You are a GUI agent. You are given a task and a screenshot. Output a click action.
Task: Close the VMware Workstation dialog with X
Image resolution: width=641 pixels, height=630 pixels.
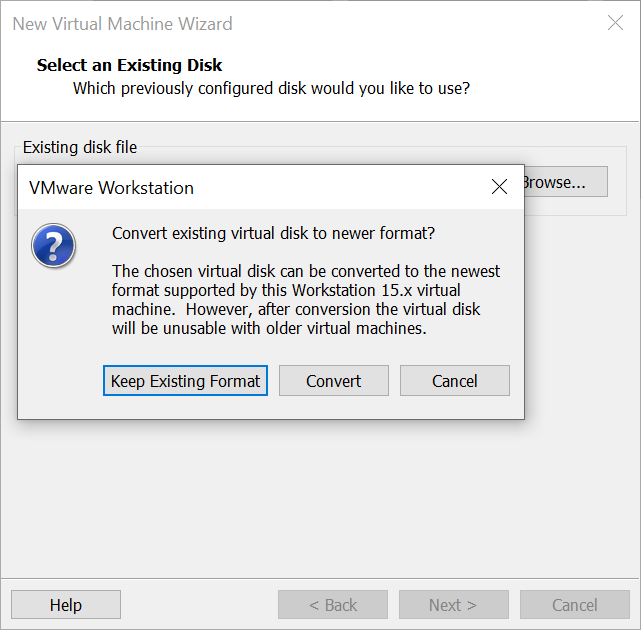499,187
